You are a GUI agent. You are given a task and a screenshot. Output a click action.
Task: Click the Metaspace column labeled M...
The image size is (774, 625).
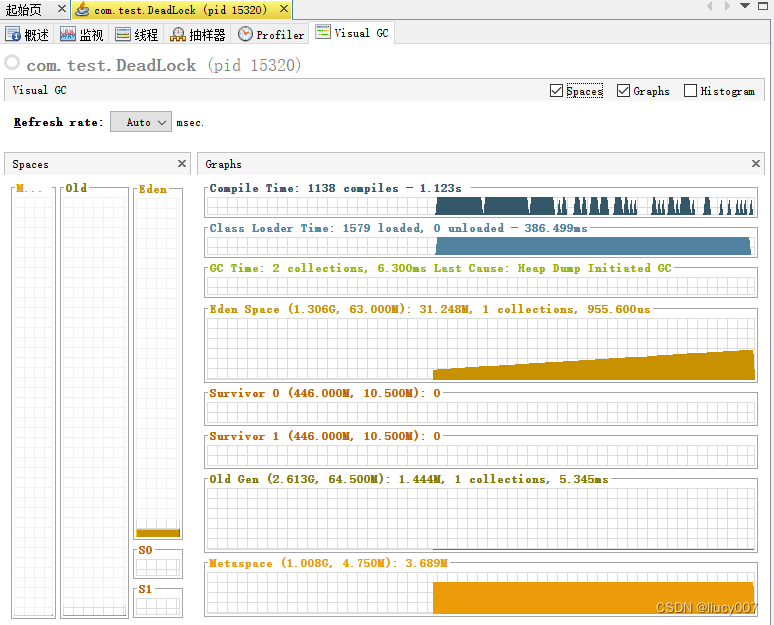click(34, 406)
